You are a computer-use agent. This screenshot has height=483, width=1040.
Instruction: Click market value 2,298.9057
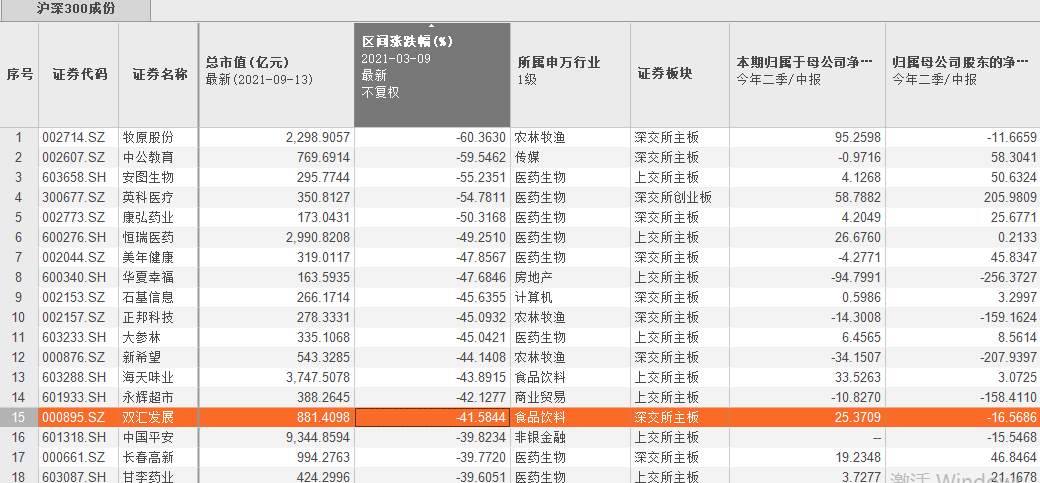click(x=277, y=137)
